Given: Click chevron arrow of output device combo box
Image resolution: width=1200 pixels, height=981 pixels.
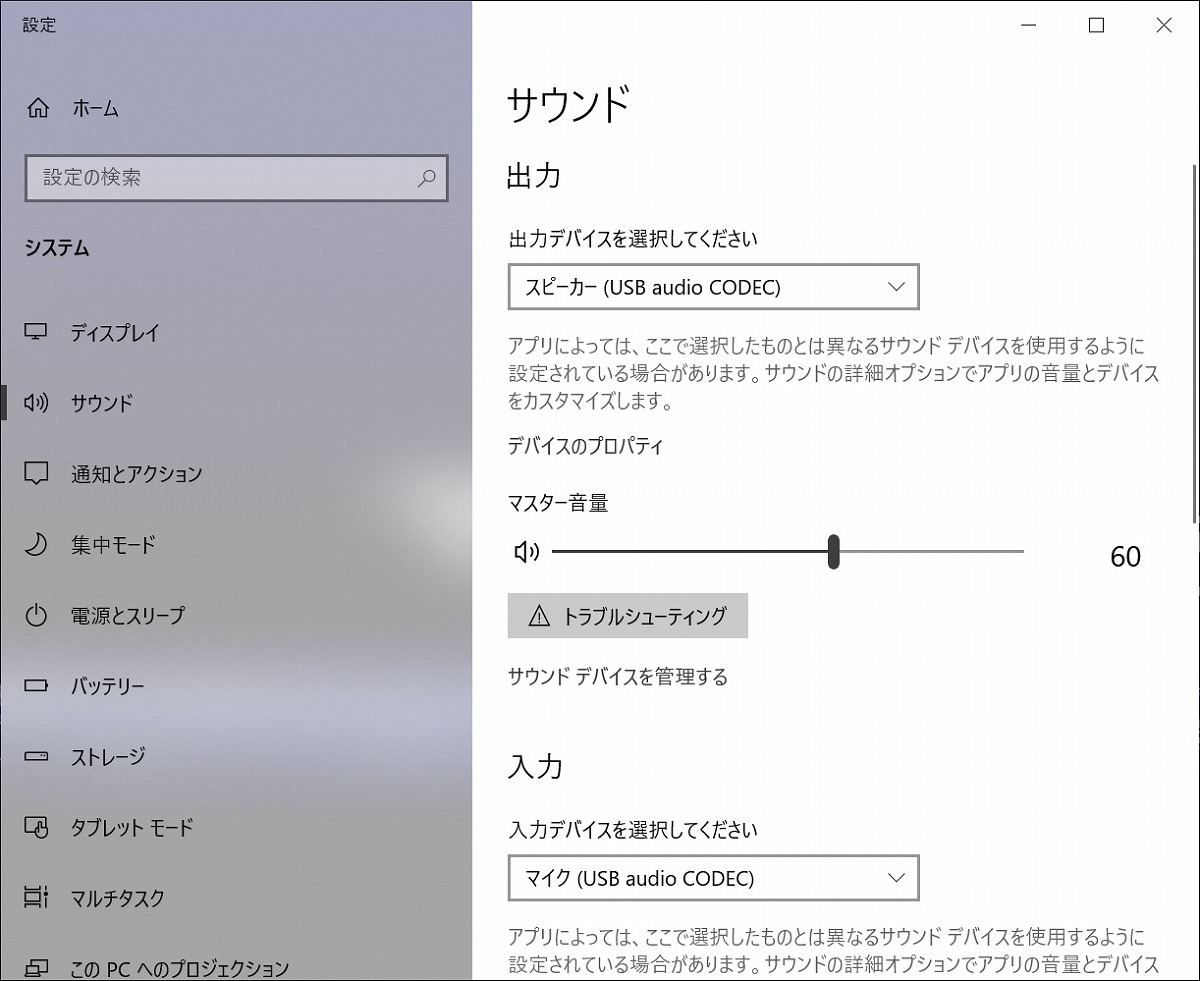Looking at the screenshot, I should coord(895,287).
